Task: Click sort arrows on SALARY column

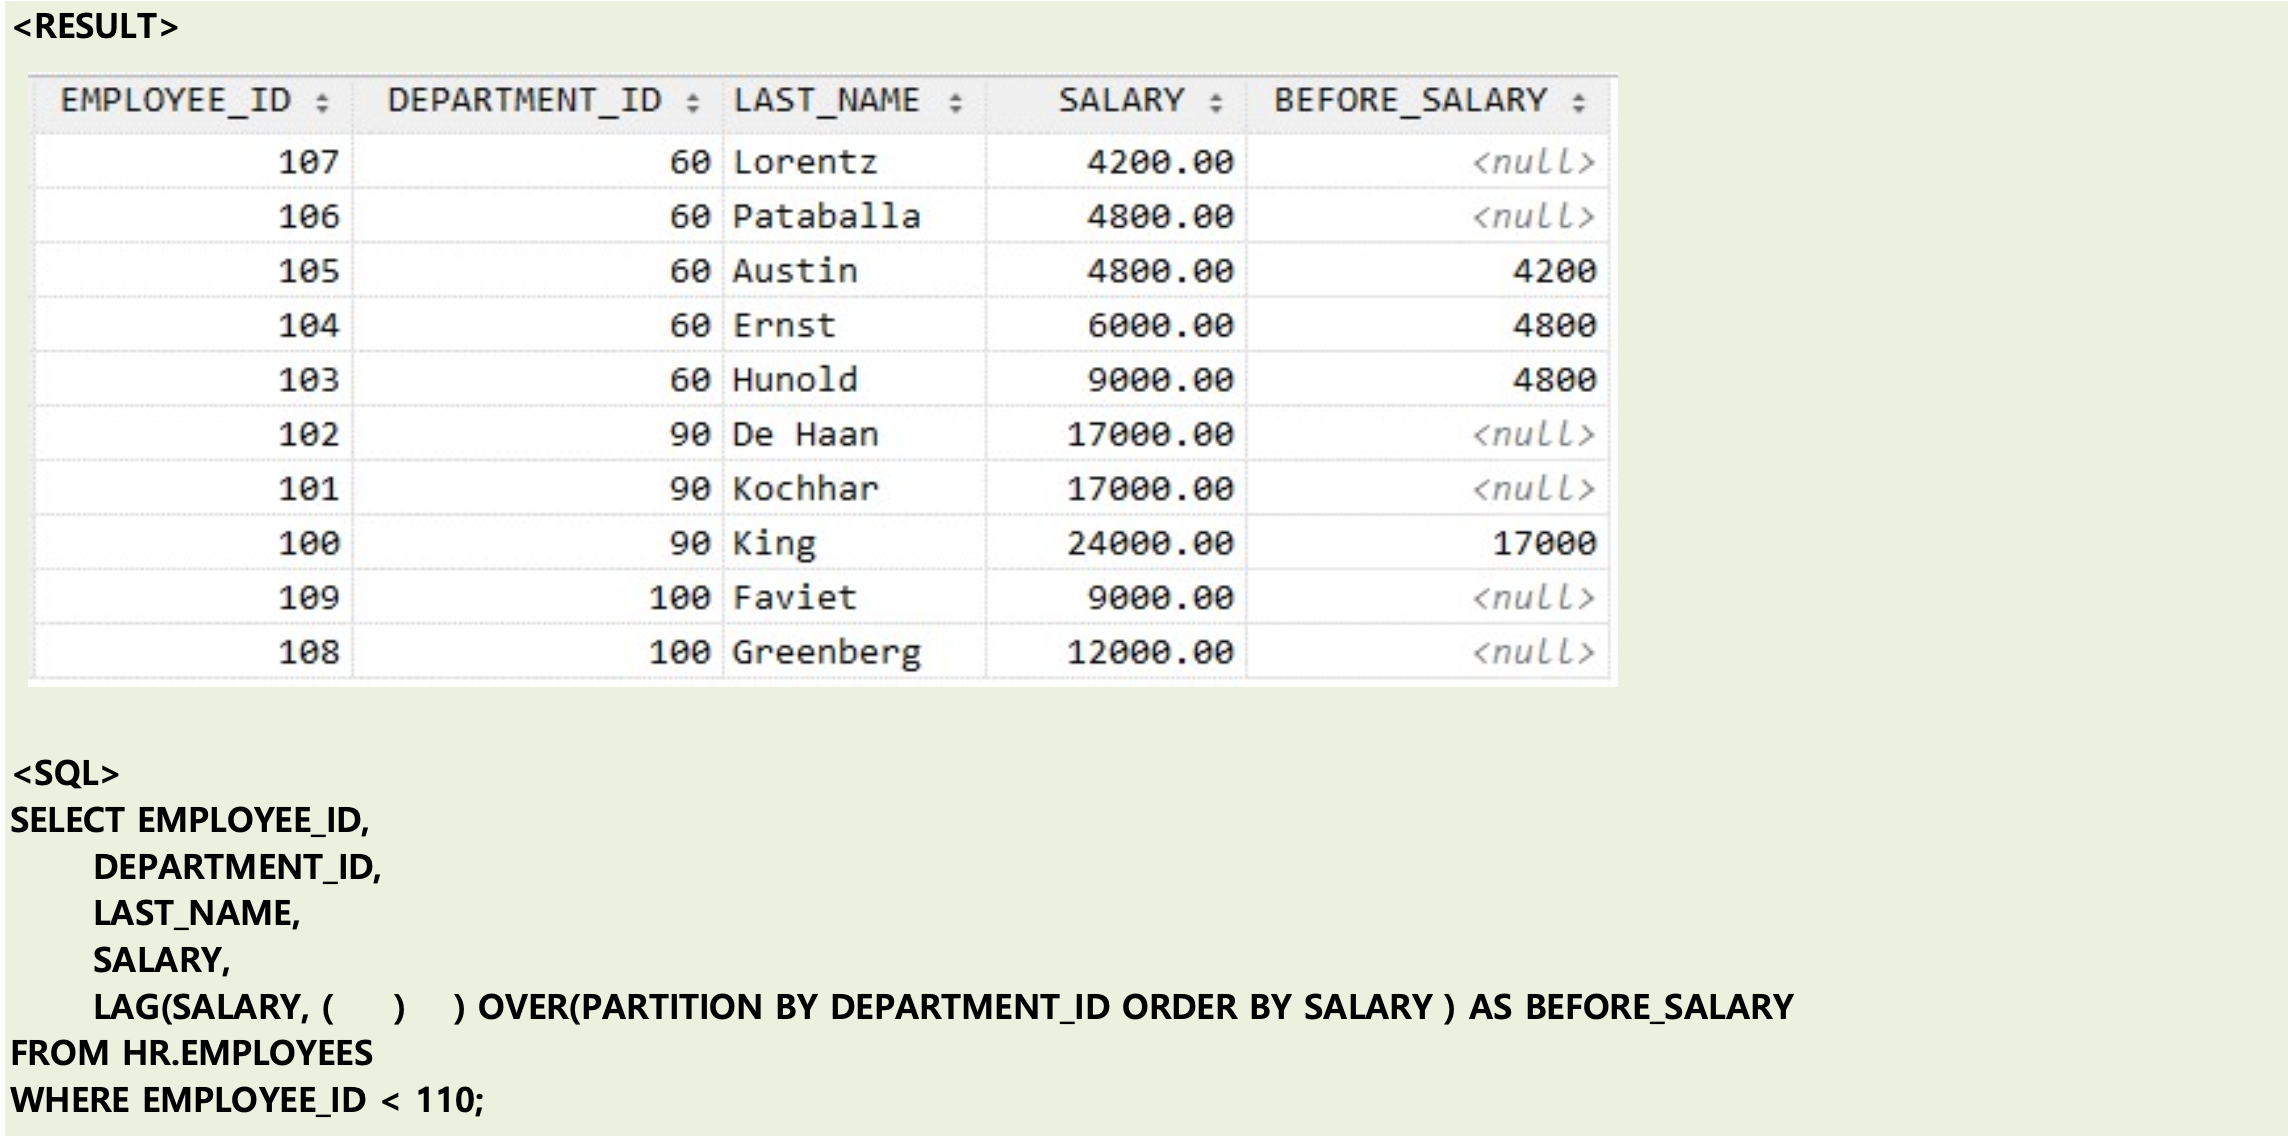Action: (1216, 102)
